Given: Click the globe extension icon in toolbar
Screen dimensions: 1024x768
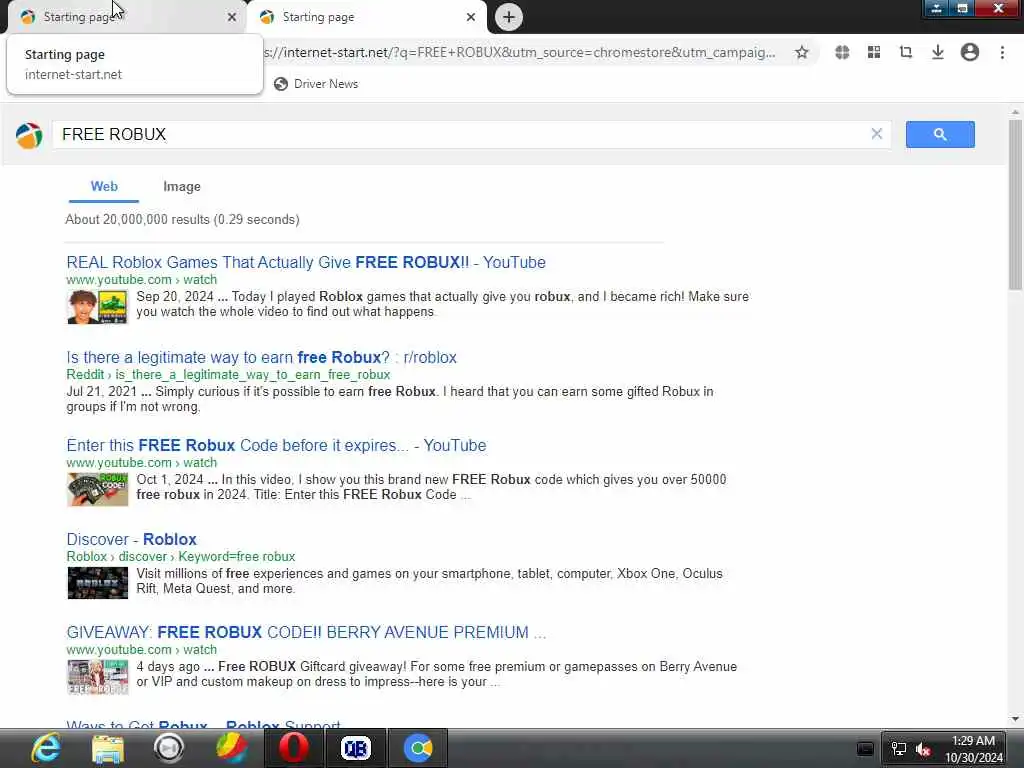Looking at the screenshot, I should (842, 52).
